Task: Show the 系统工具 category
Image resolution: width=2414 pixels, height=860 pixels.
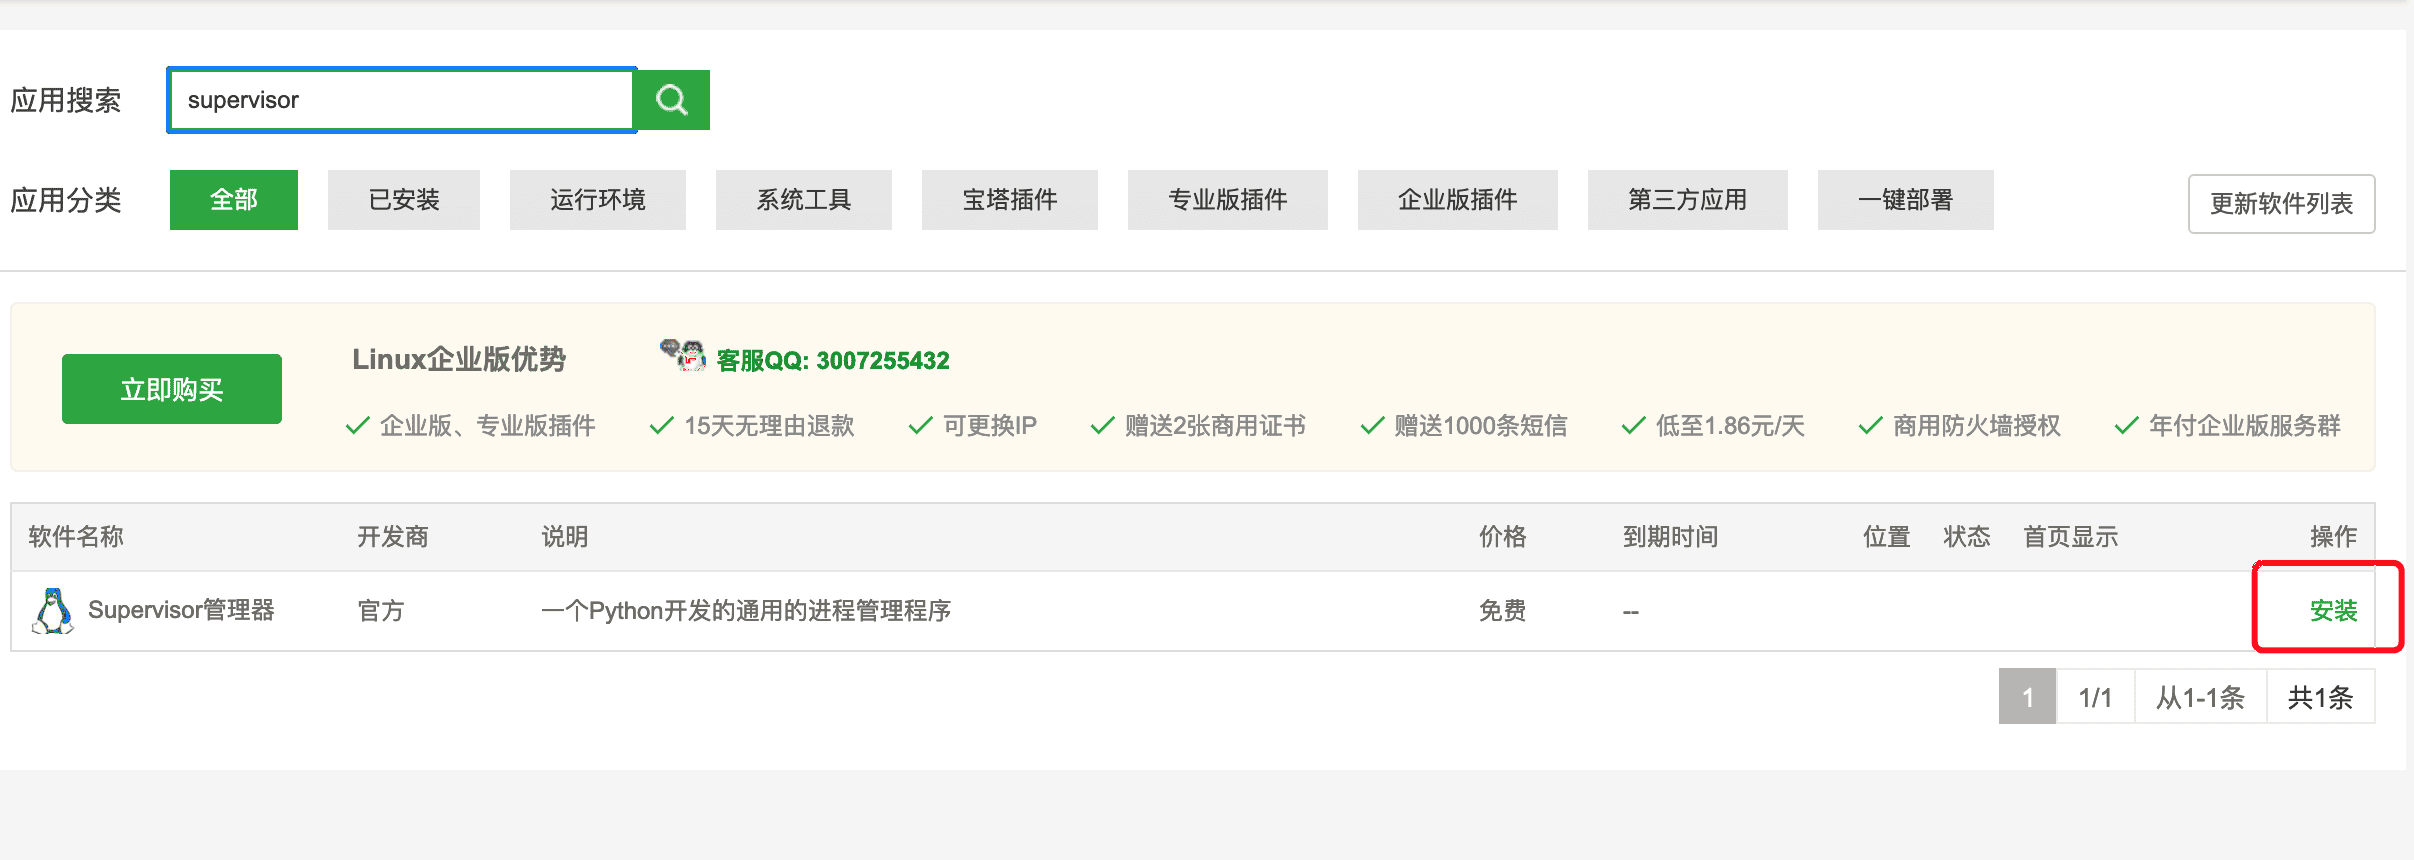Action: tap(804, 200)
